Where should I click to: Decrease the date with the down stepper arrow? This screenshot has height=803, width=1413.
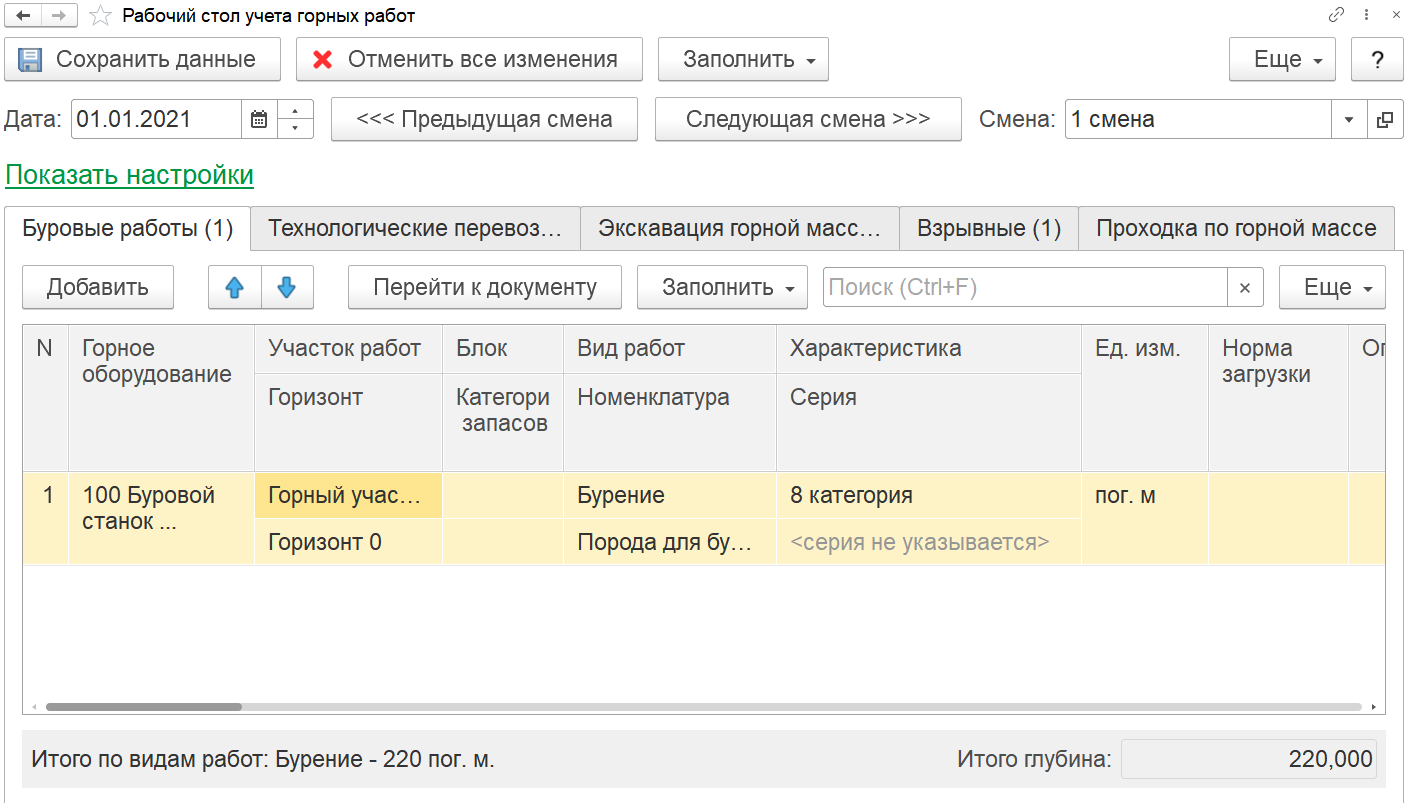point(295,129)
